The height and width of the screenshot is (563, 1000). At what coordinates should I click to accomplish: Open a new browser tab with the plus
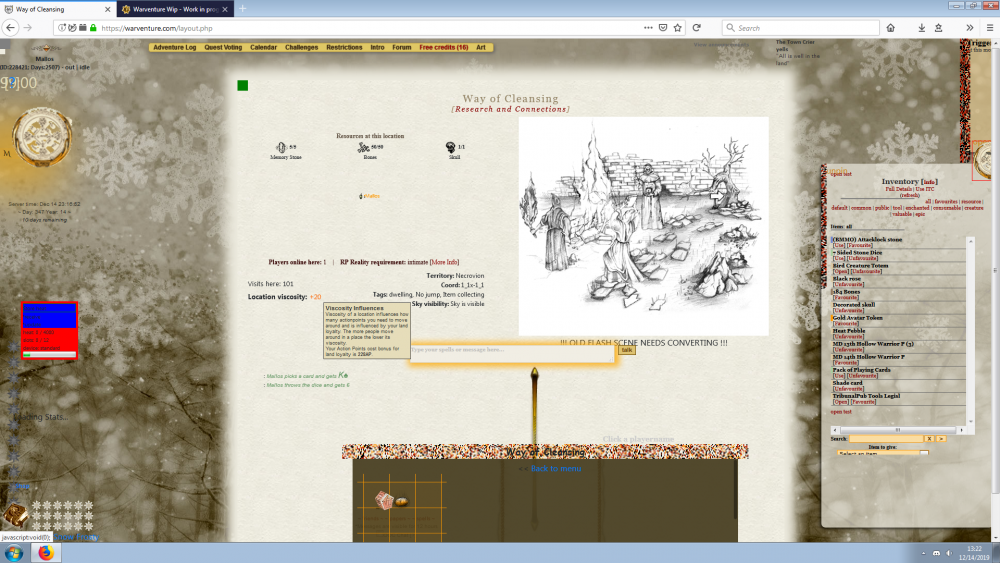pos(242,9)
